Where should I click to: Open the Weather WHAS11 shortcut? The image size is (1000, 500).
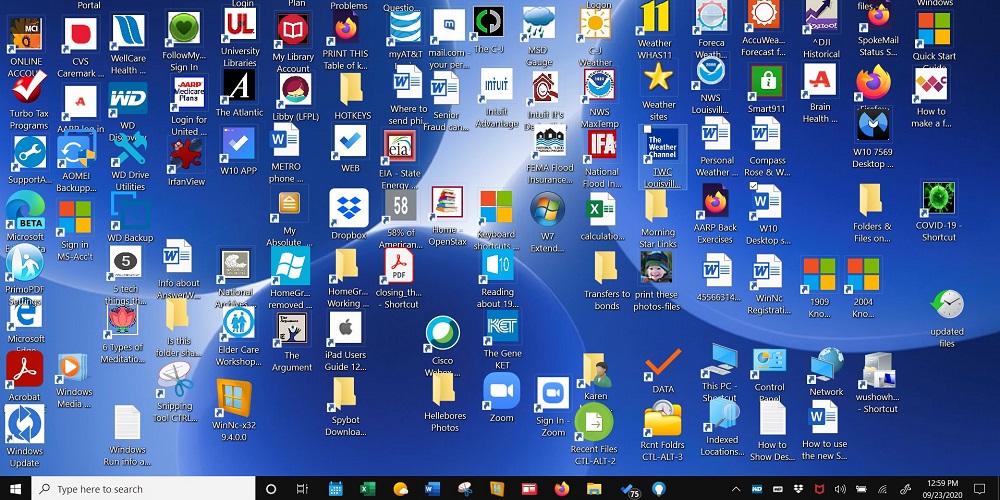click(x=655, y=18)
